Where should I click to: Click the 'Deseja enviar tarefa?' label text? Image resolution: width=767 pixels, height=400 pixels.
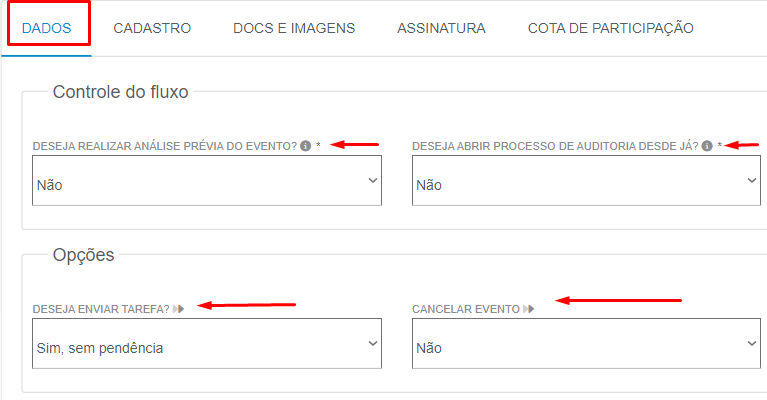(101, 309)
